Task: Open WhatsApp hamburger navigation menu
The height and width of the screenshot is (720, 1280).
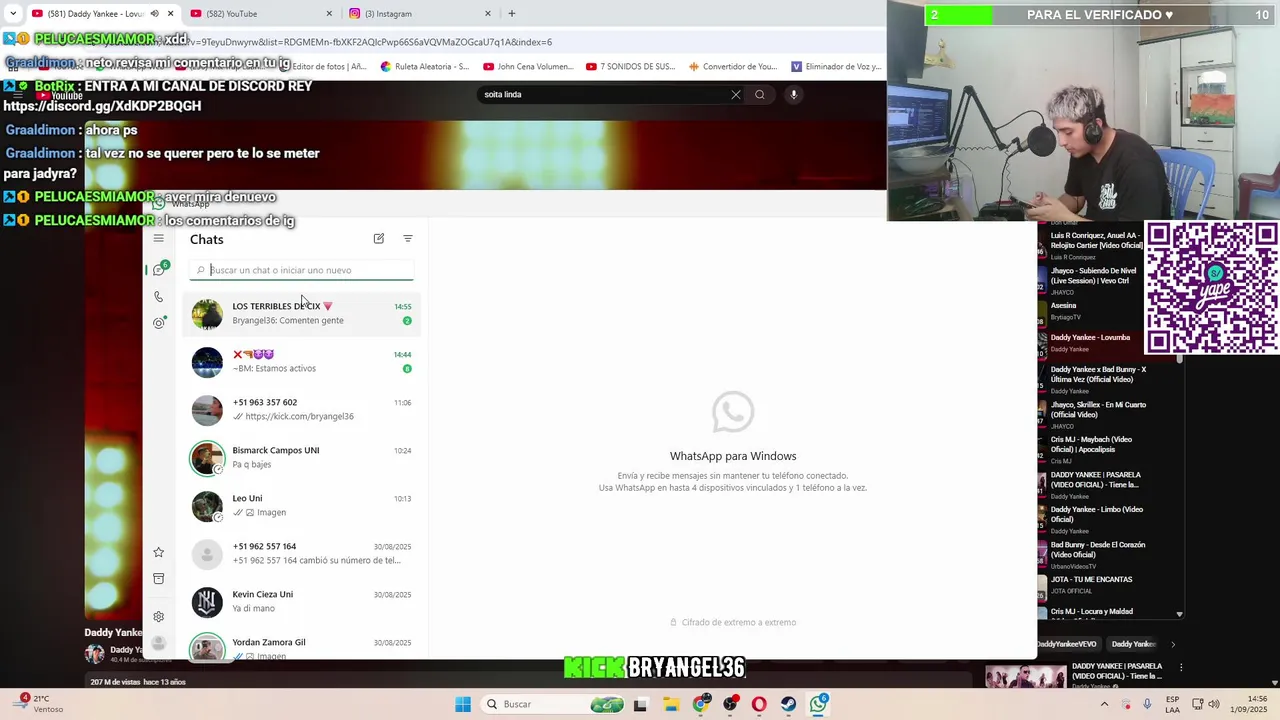Action: (x=158, y=238)
